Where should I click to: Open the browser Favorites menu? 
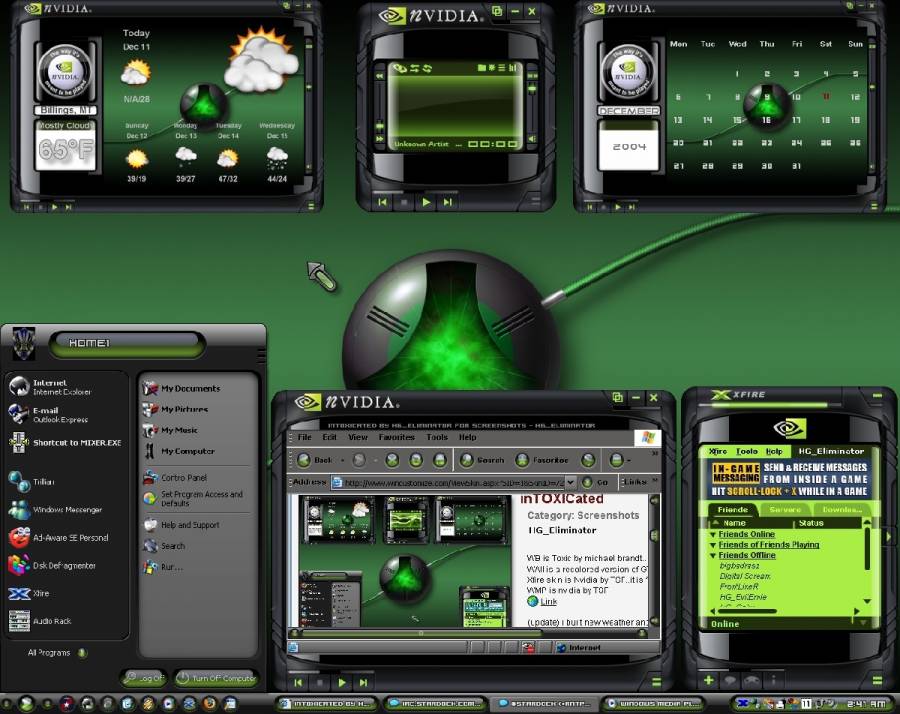(397, 437)
